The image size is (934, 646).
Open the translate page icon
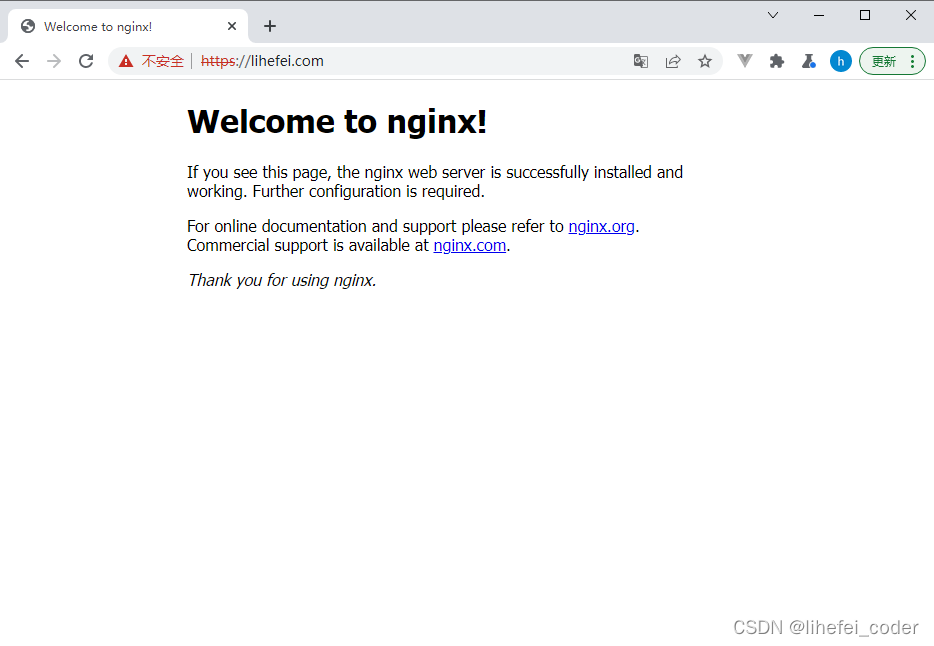[641, 61]
